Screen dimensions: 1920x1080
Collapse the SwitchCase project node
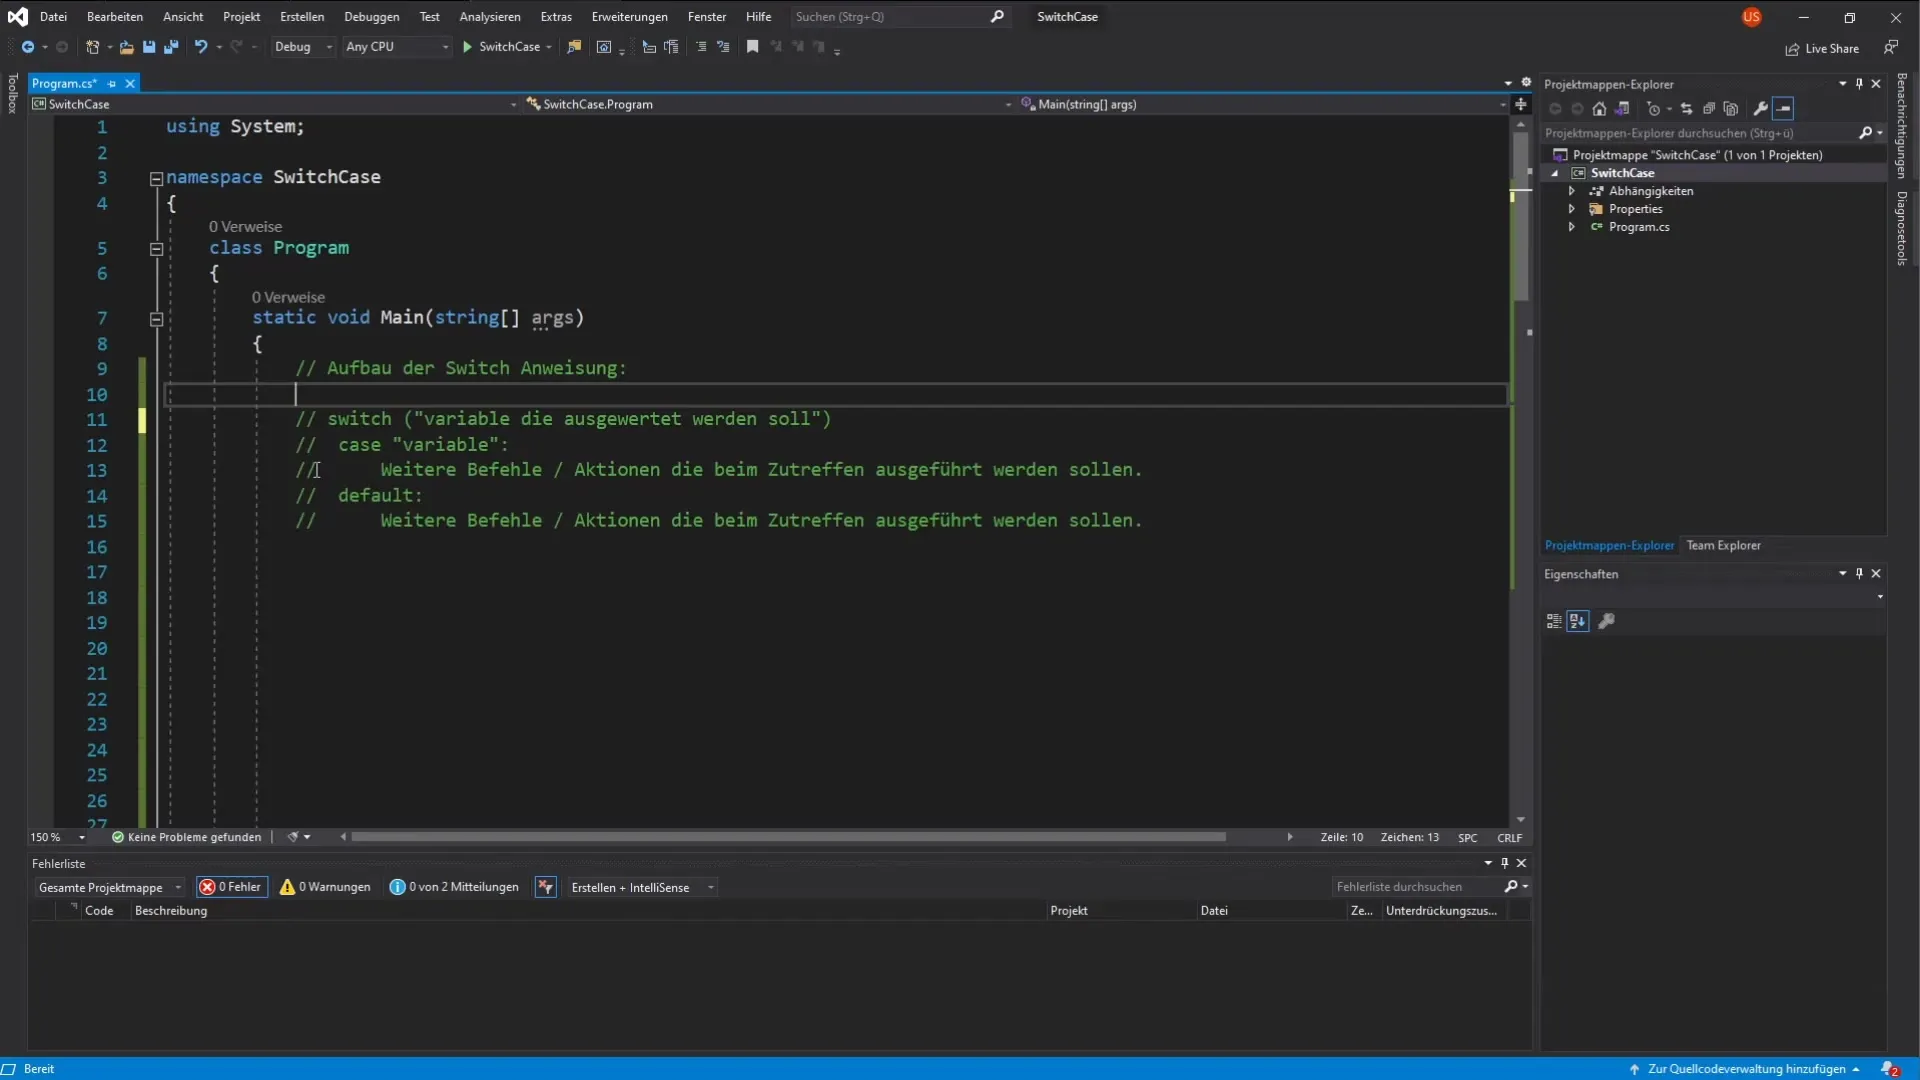1555,173
